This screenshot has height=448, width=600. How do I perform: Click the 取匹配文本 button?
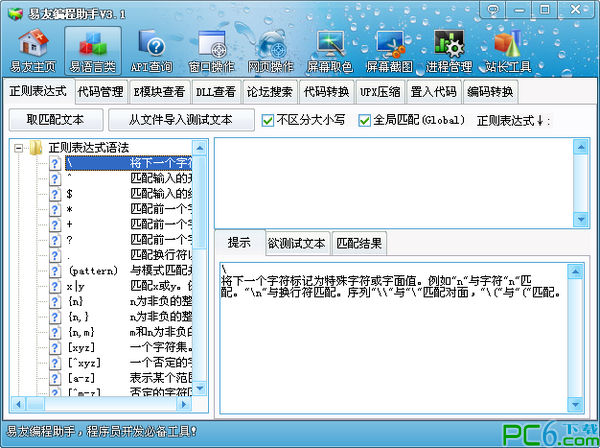pyautogui.click(x=54, y=120)
